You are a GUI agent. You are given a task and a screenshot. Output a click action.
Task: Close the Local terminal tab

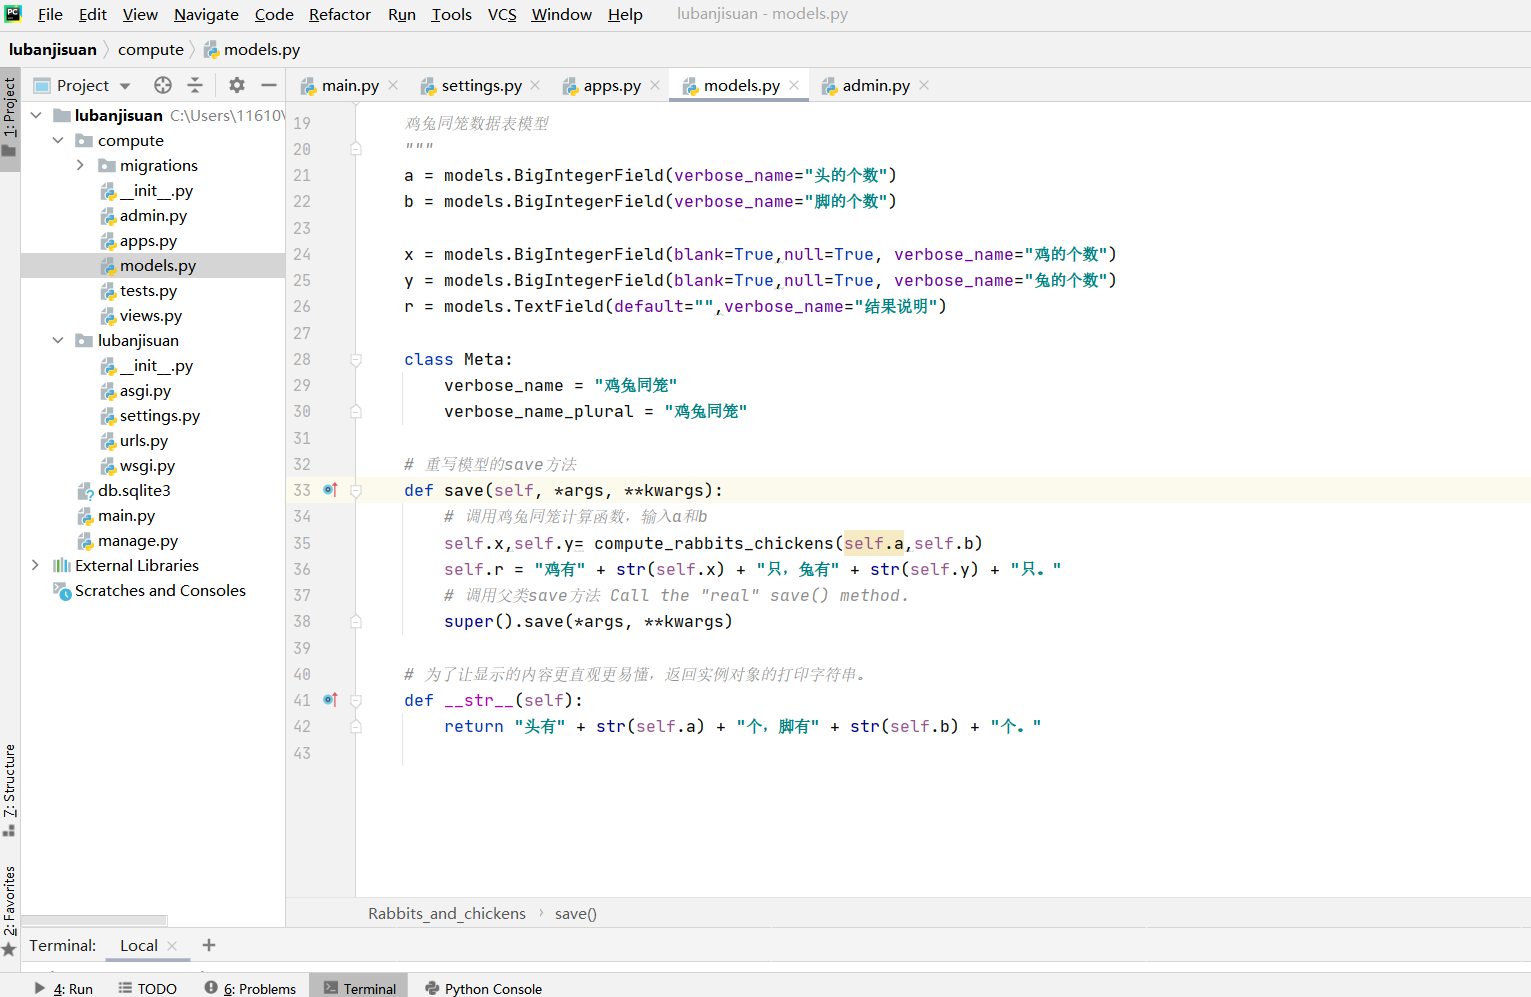click(x=172, y=946)
